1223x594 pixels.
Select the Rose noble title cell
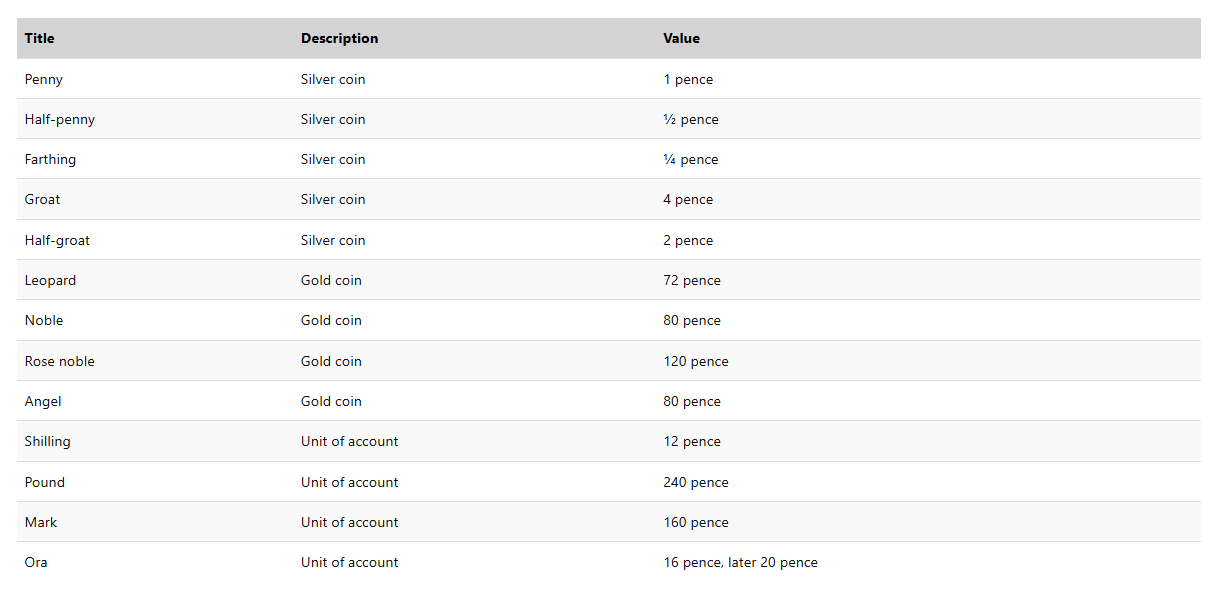pos(60,361)
